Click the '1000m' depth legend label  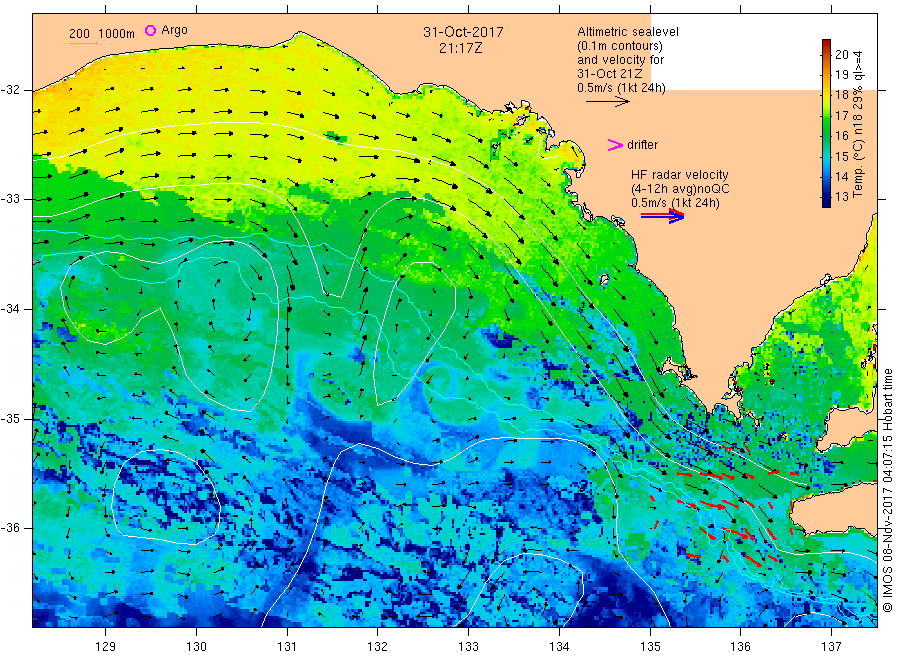click(117, 34)
